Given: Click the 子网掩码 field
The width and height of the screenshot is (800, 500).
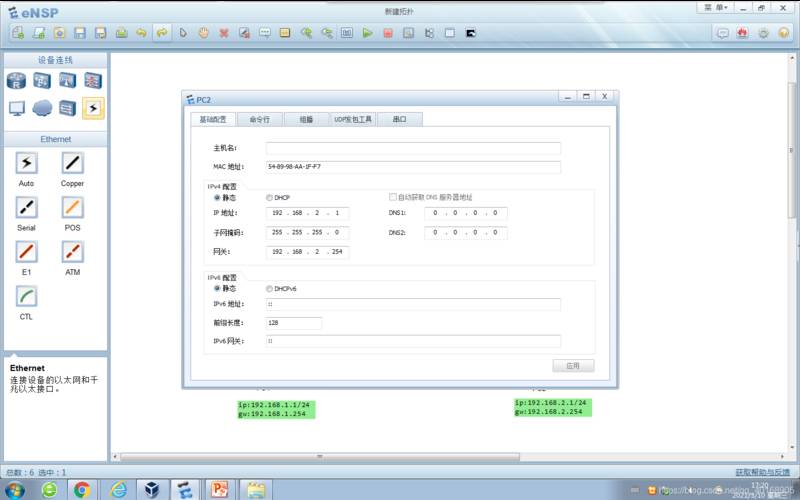Looking at the screenshot, I should 308,233.
